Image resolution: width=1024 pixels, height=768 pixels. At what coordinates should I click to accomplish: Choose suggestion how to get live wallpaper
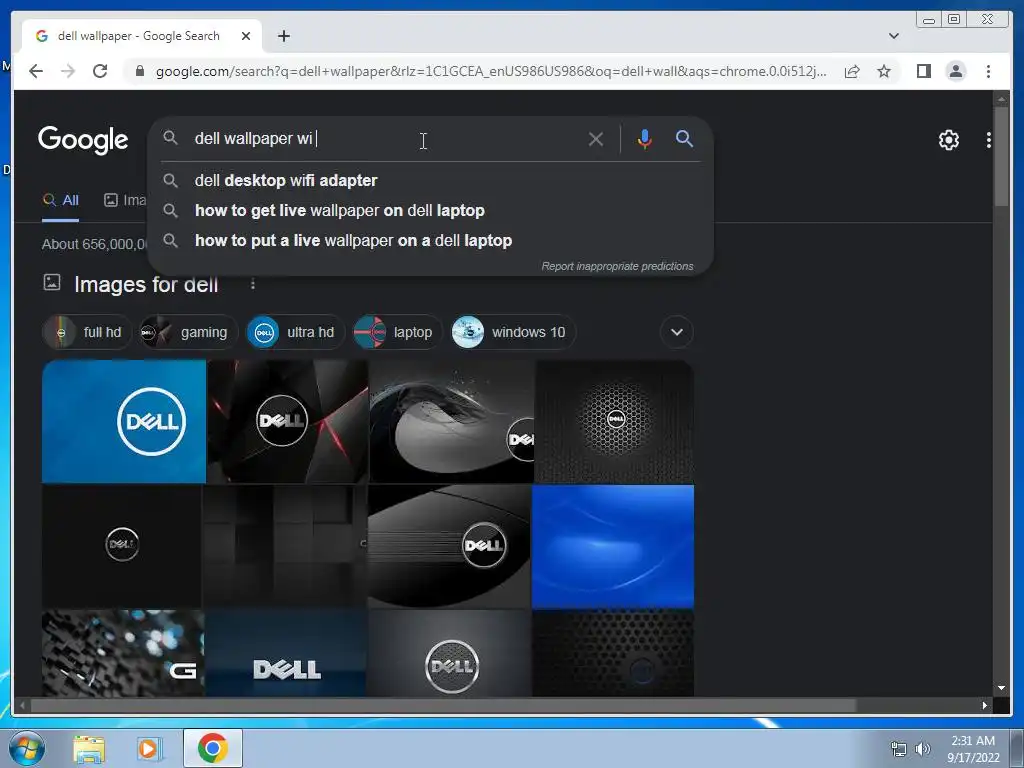(x=431, y=210)
